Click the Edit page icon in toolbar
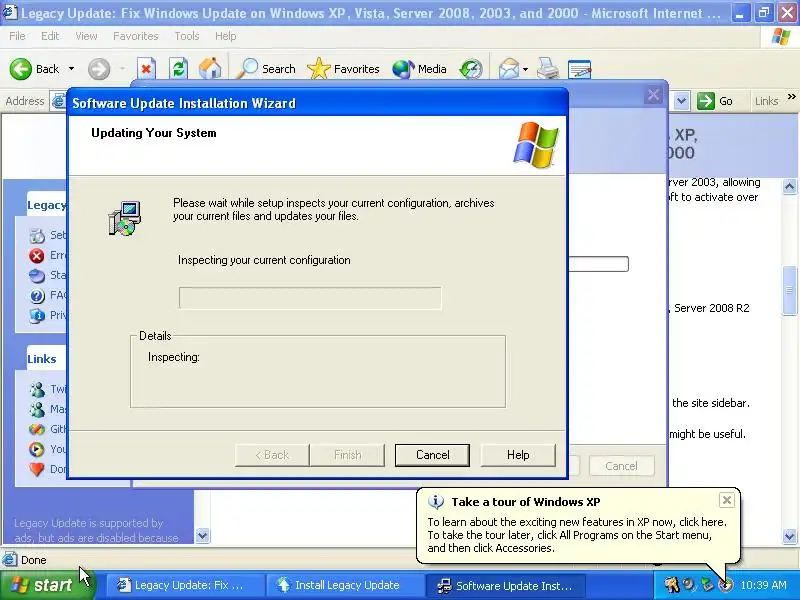 click(579, 69)
